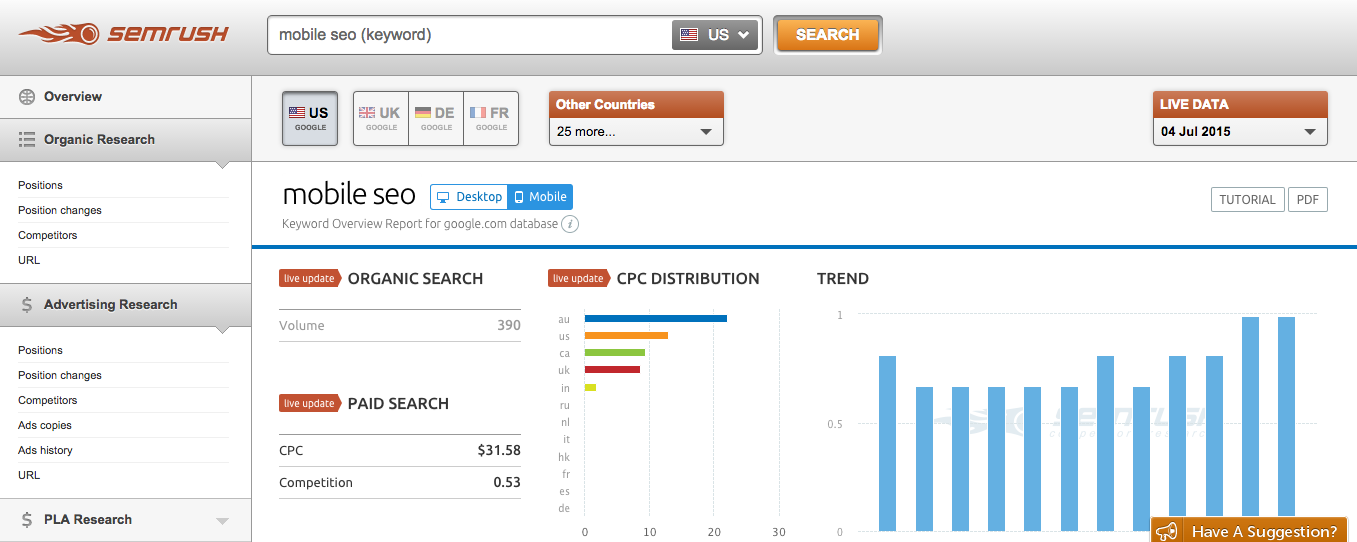Open Positions under Advertising Research

[40, 350]
